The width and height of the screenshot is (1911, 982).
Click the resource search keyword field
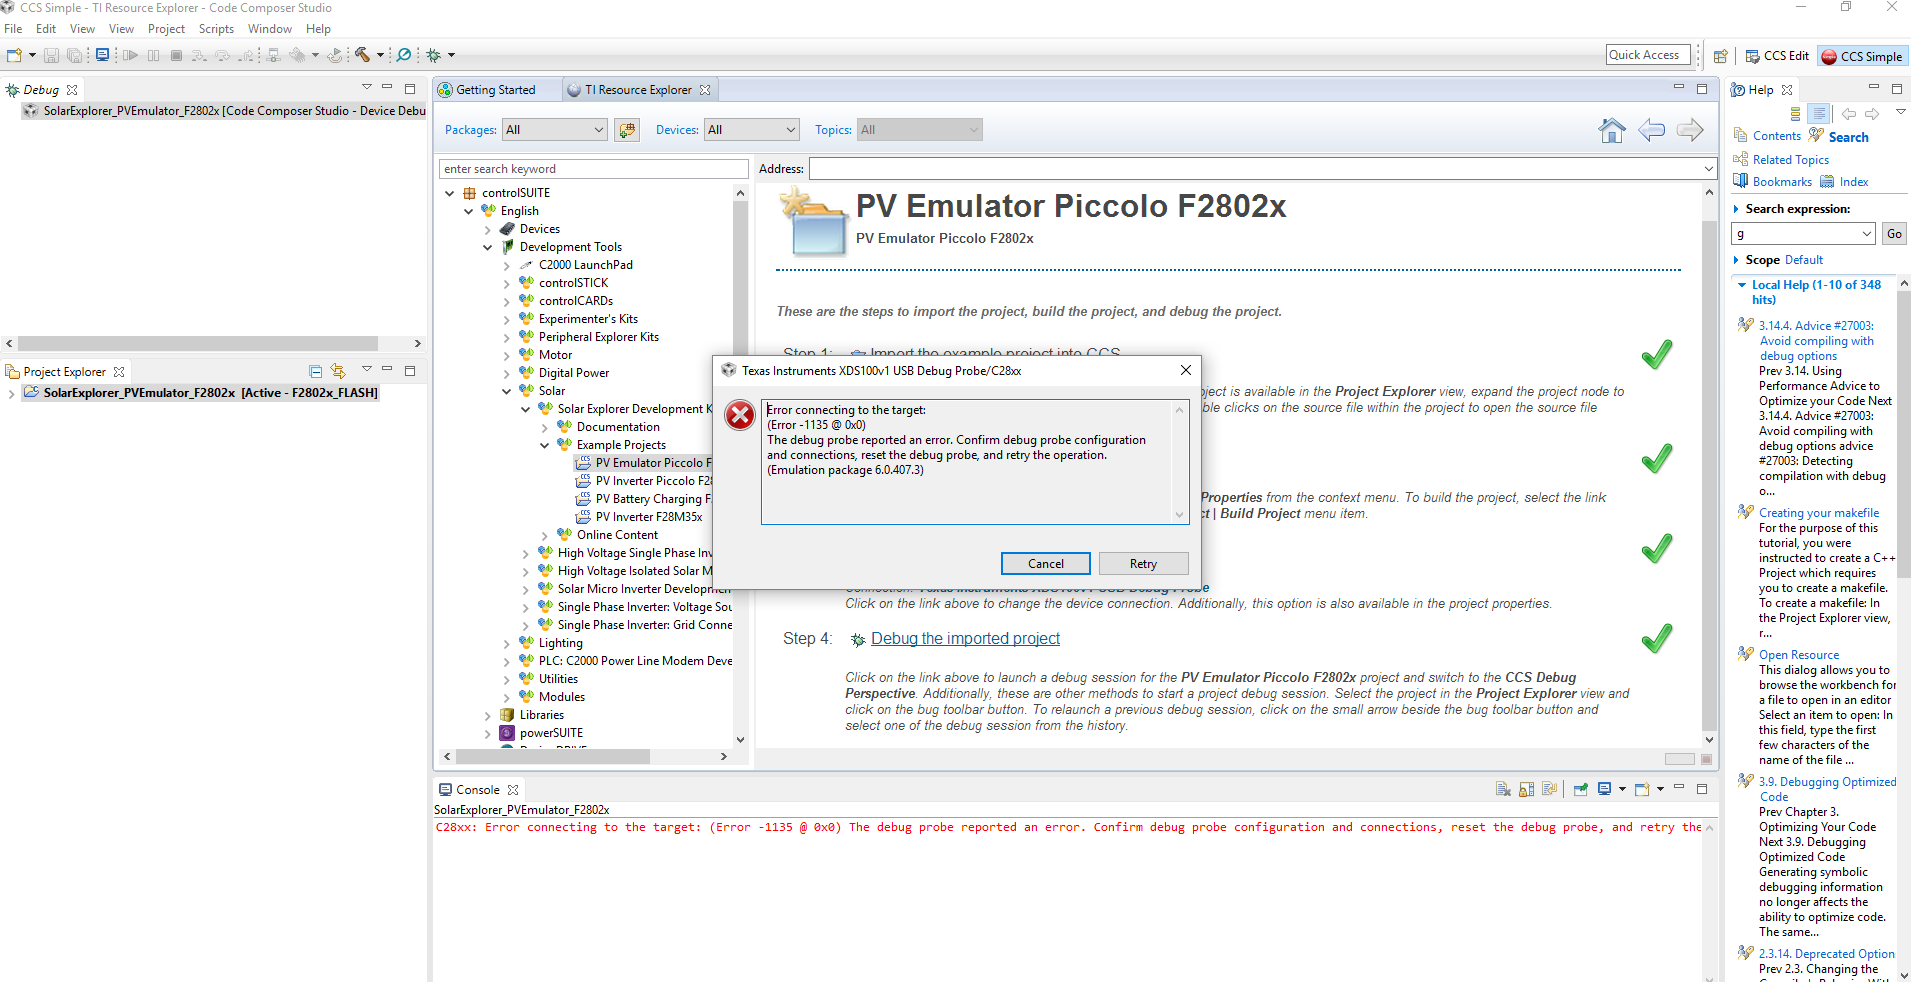tap(593, 169)
